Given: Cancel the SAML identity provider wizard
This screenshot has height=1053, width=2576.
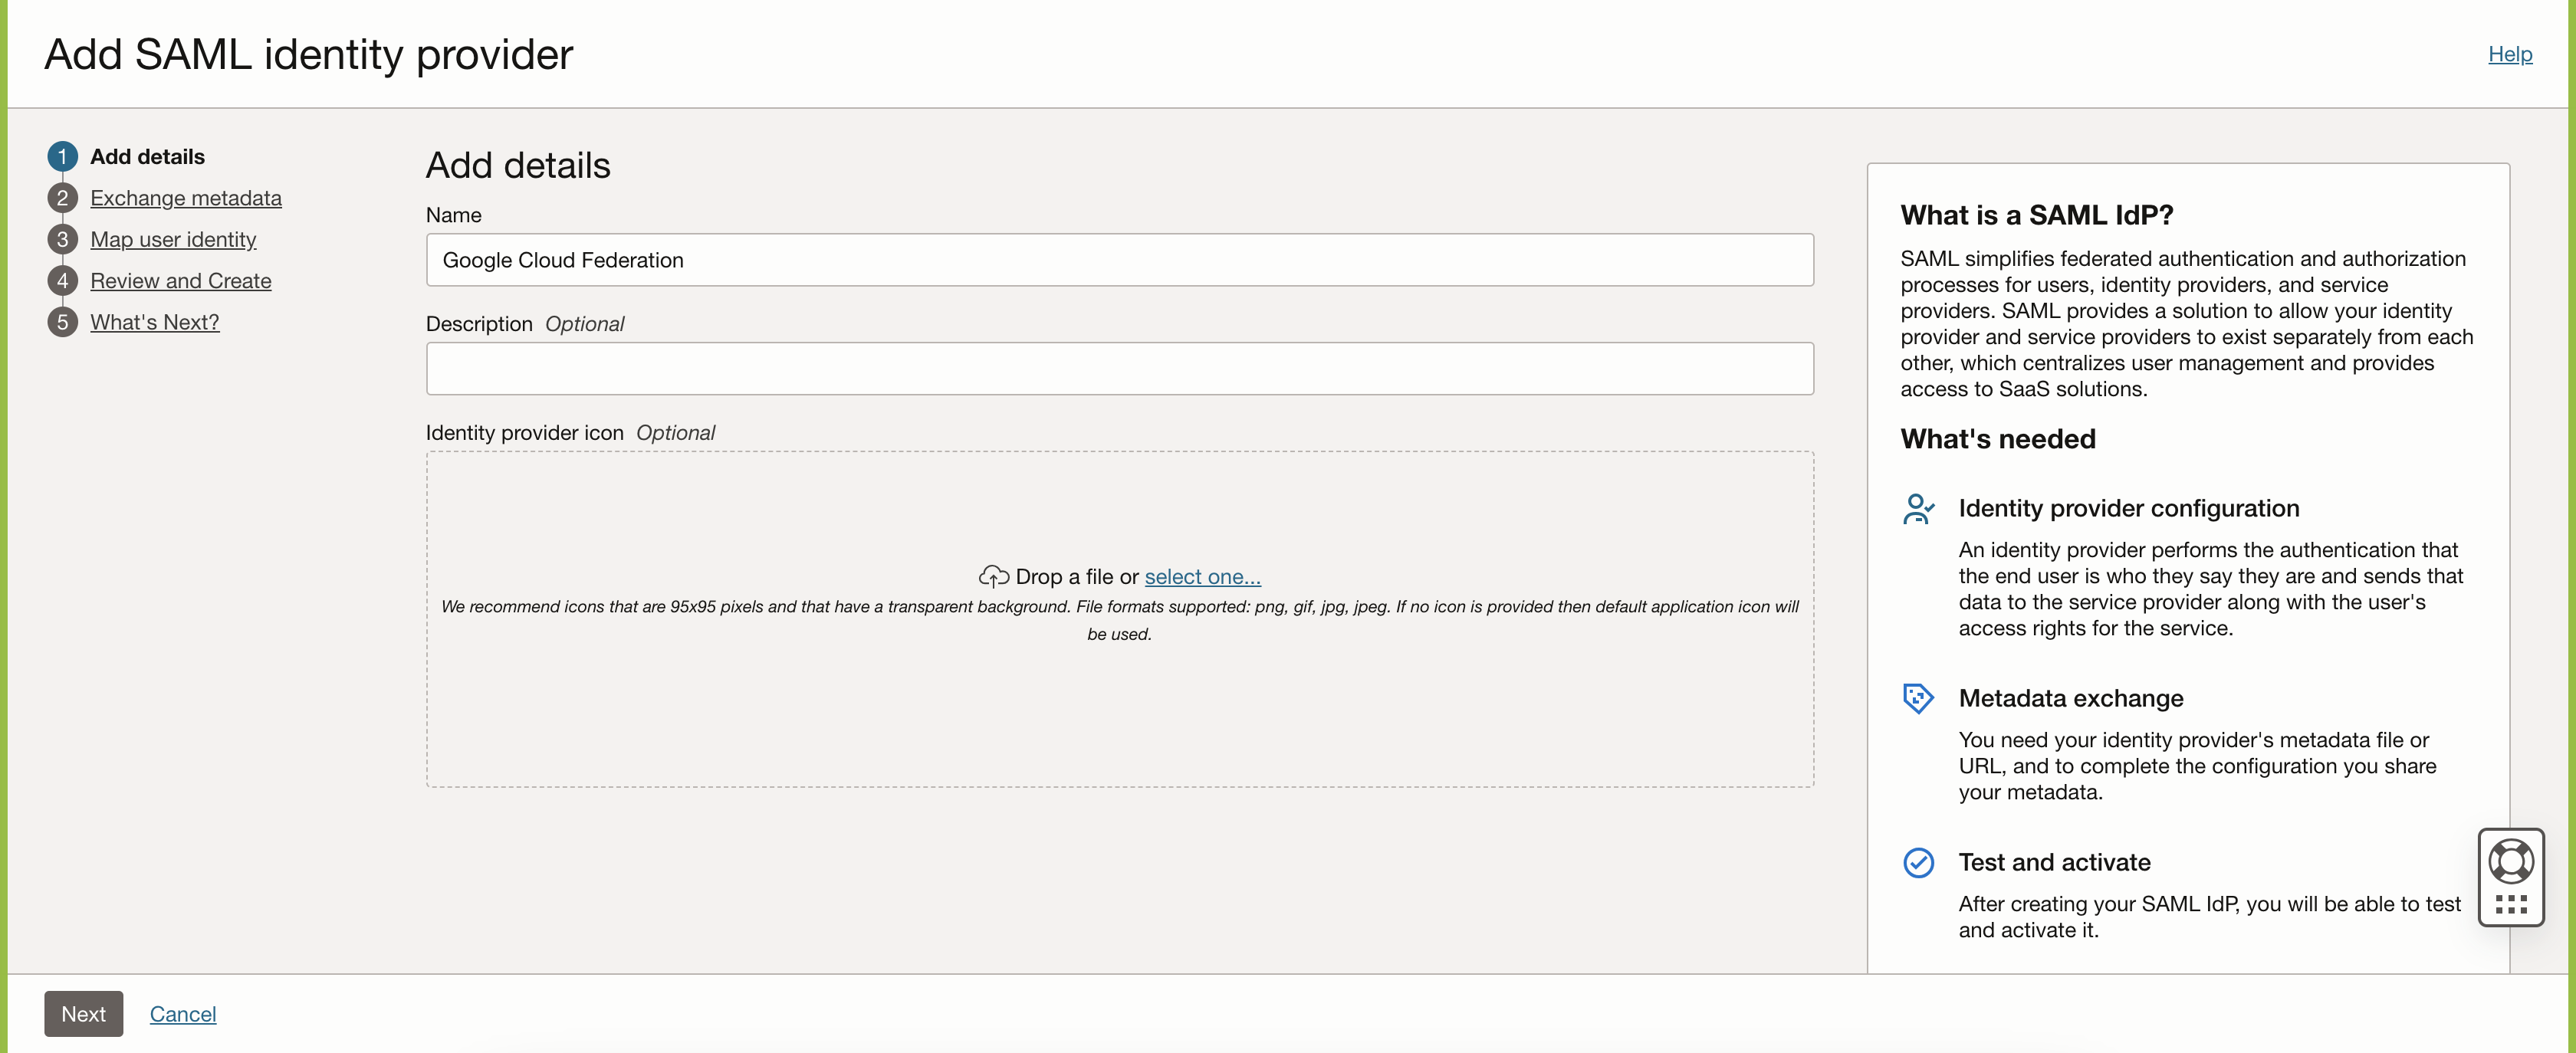Looking at the screenshot, I should coord(182,1013).
